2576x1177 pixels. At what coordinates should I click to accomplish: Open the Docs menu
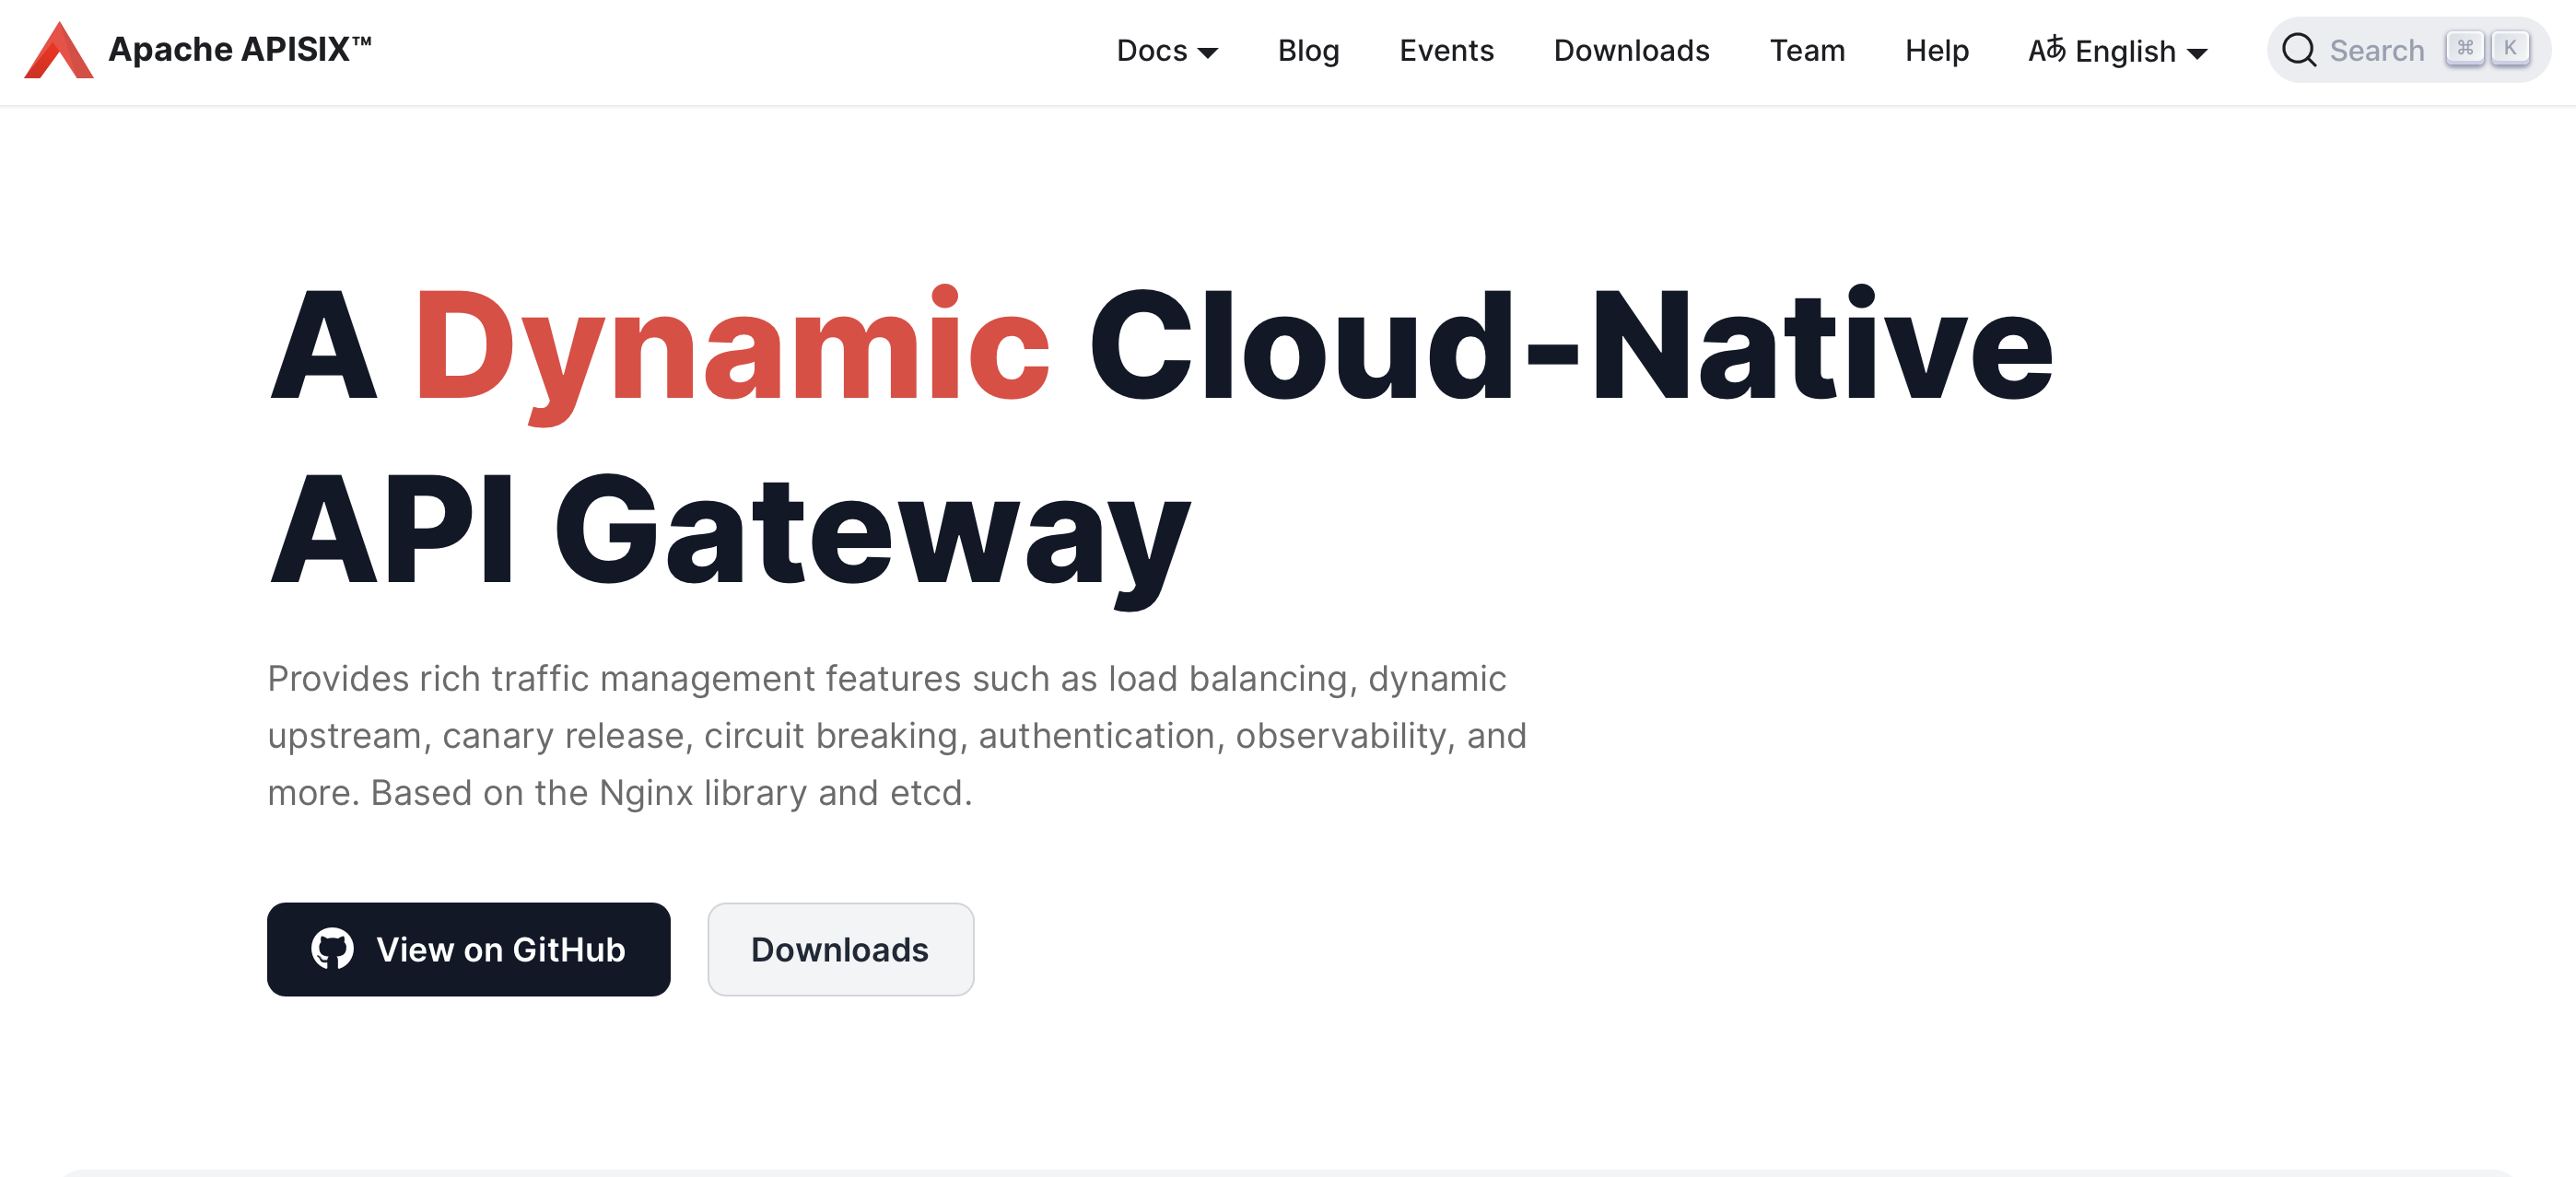(x=1151, y=50)
